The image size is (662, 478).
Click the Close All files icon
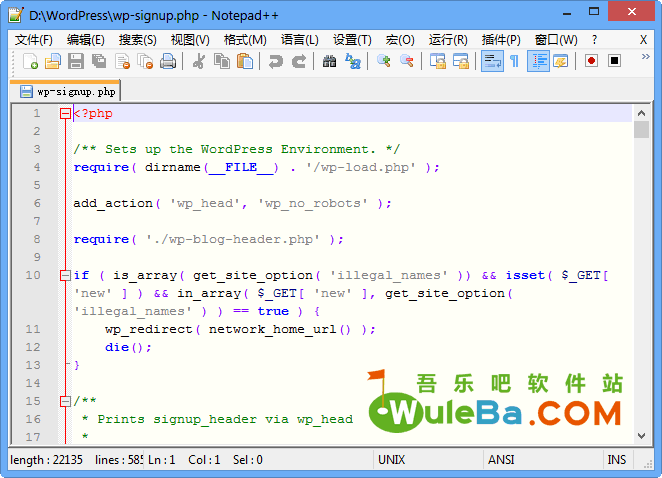146,61
